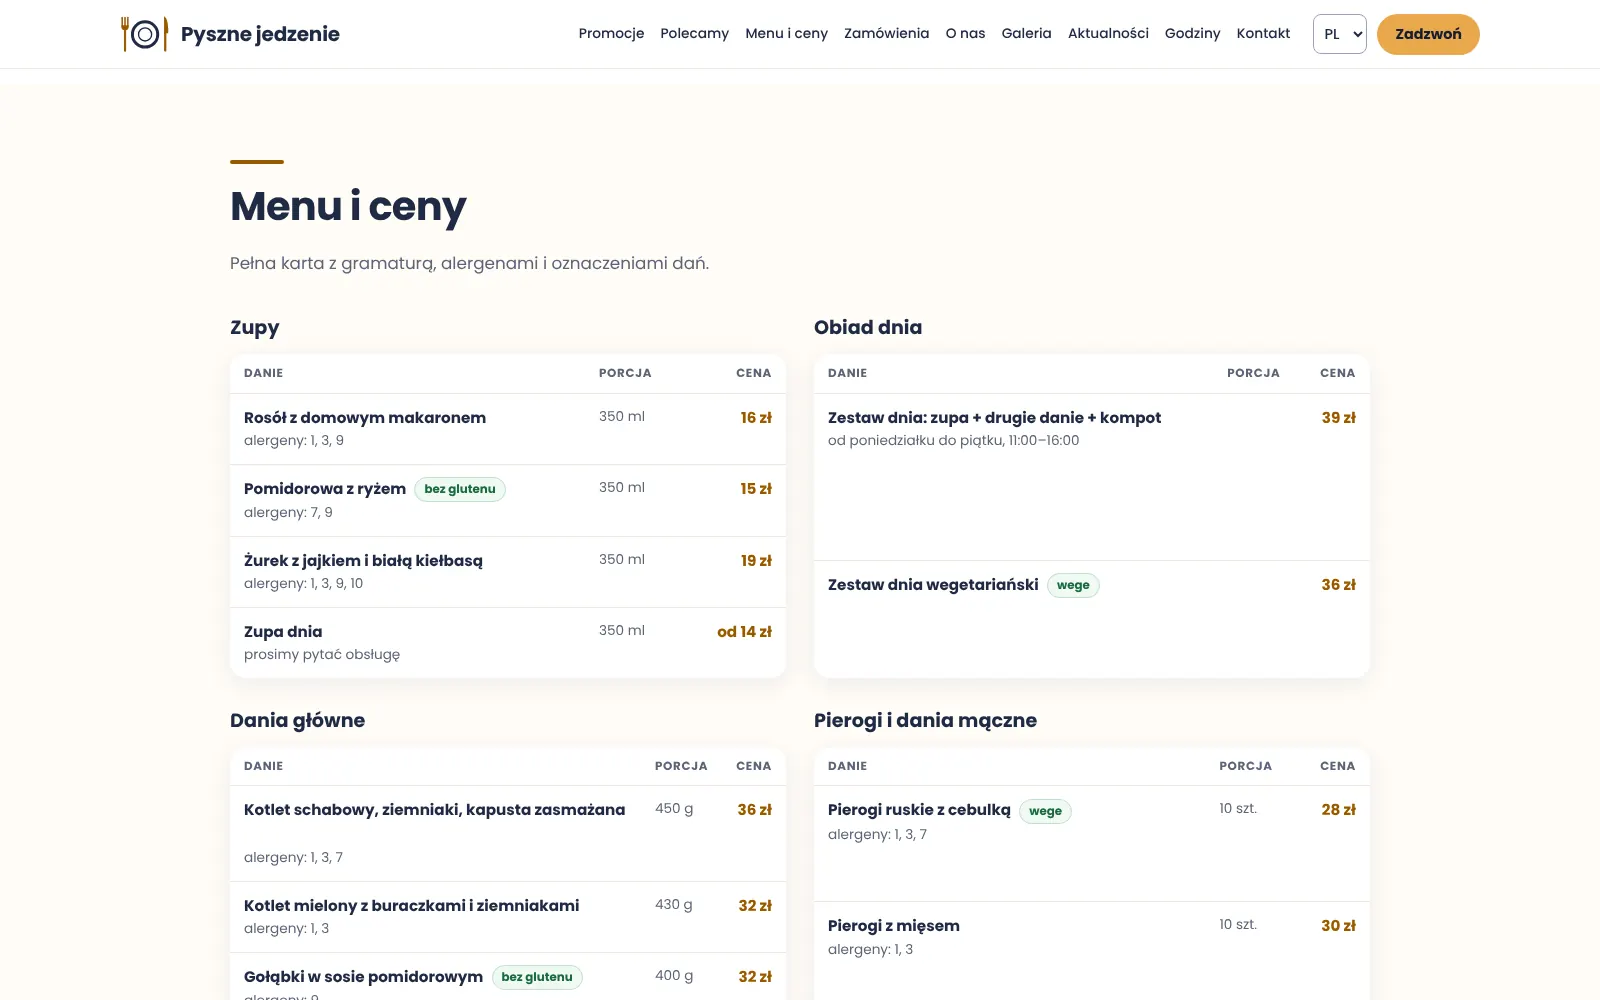Click alergeny: 7, 9 under Pomidorowa
This screenshot has width=1600, height=1000.
point(288,513)
